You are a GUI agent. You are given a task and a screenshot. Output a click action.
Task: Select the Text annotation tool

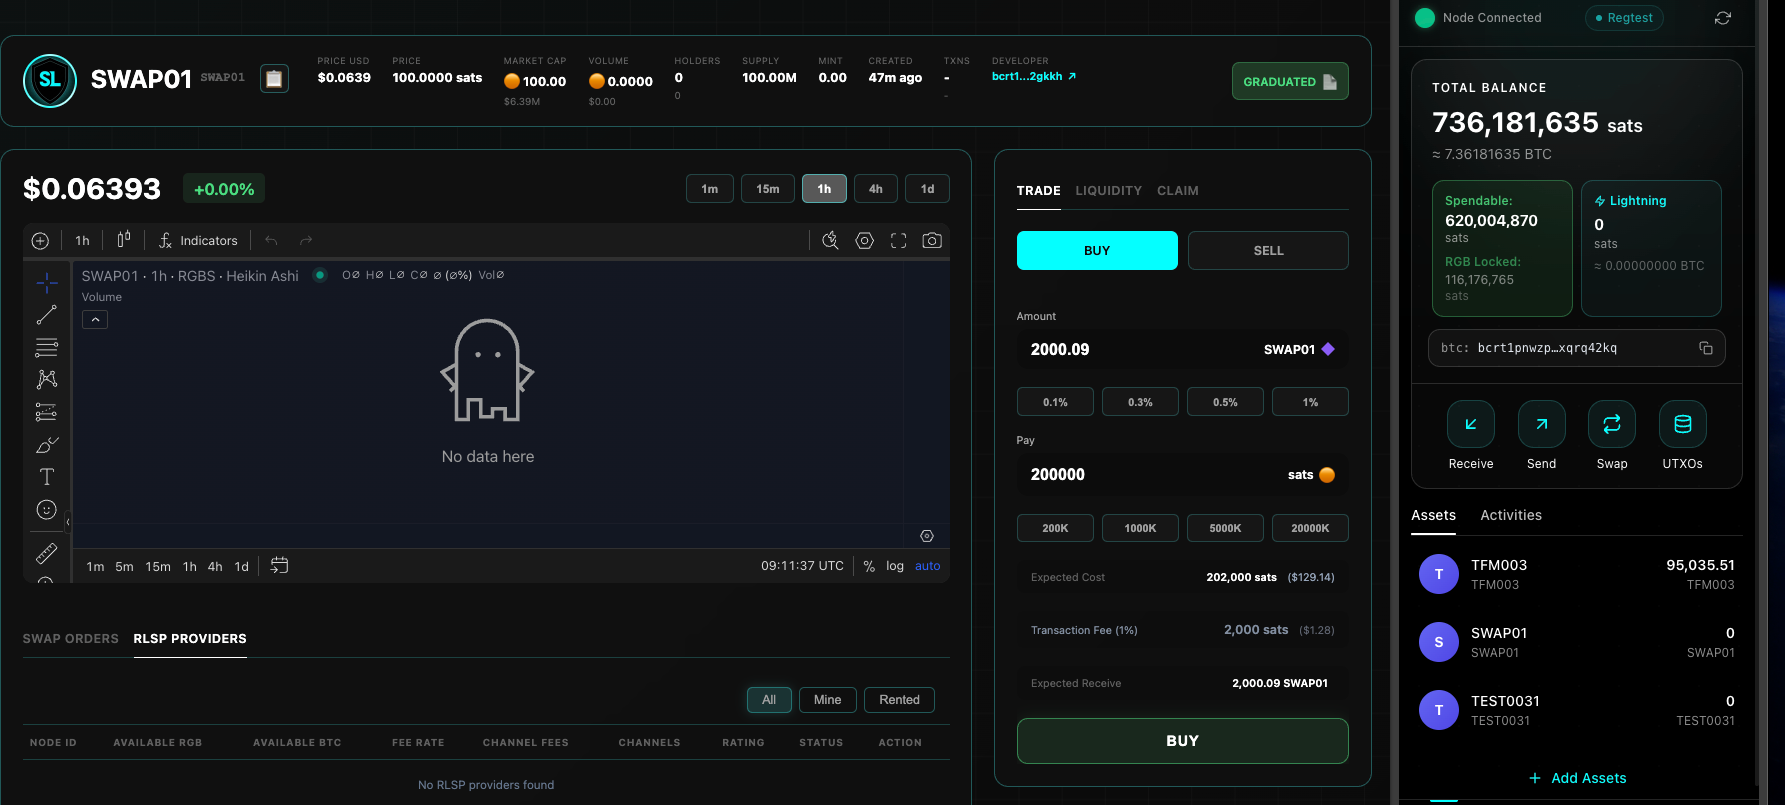click(47, 477)
